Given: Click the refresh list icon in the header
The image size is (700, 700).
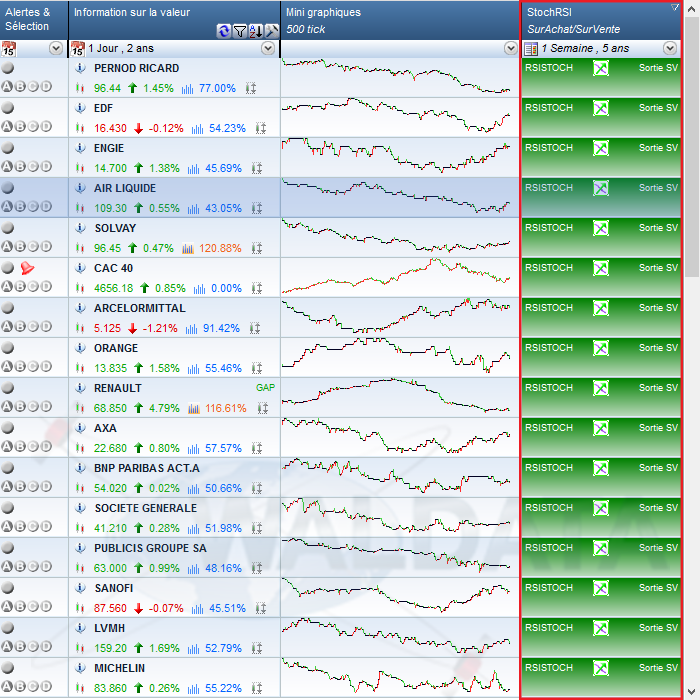Looking at the screenshot, I should click(x=224, y=31).
